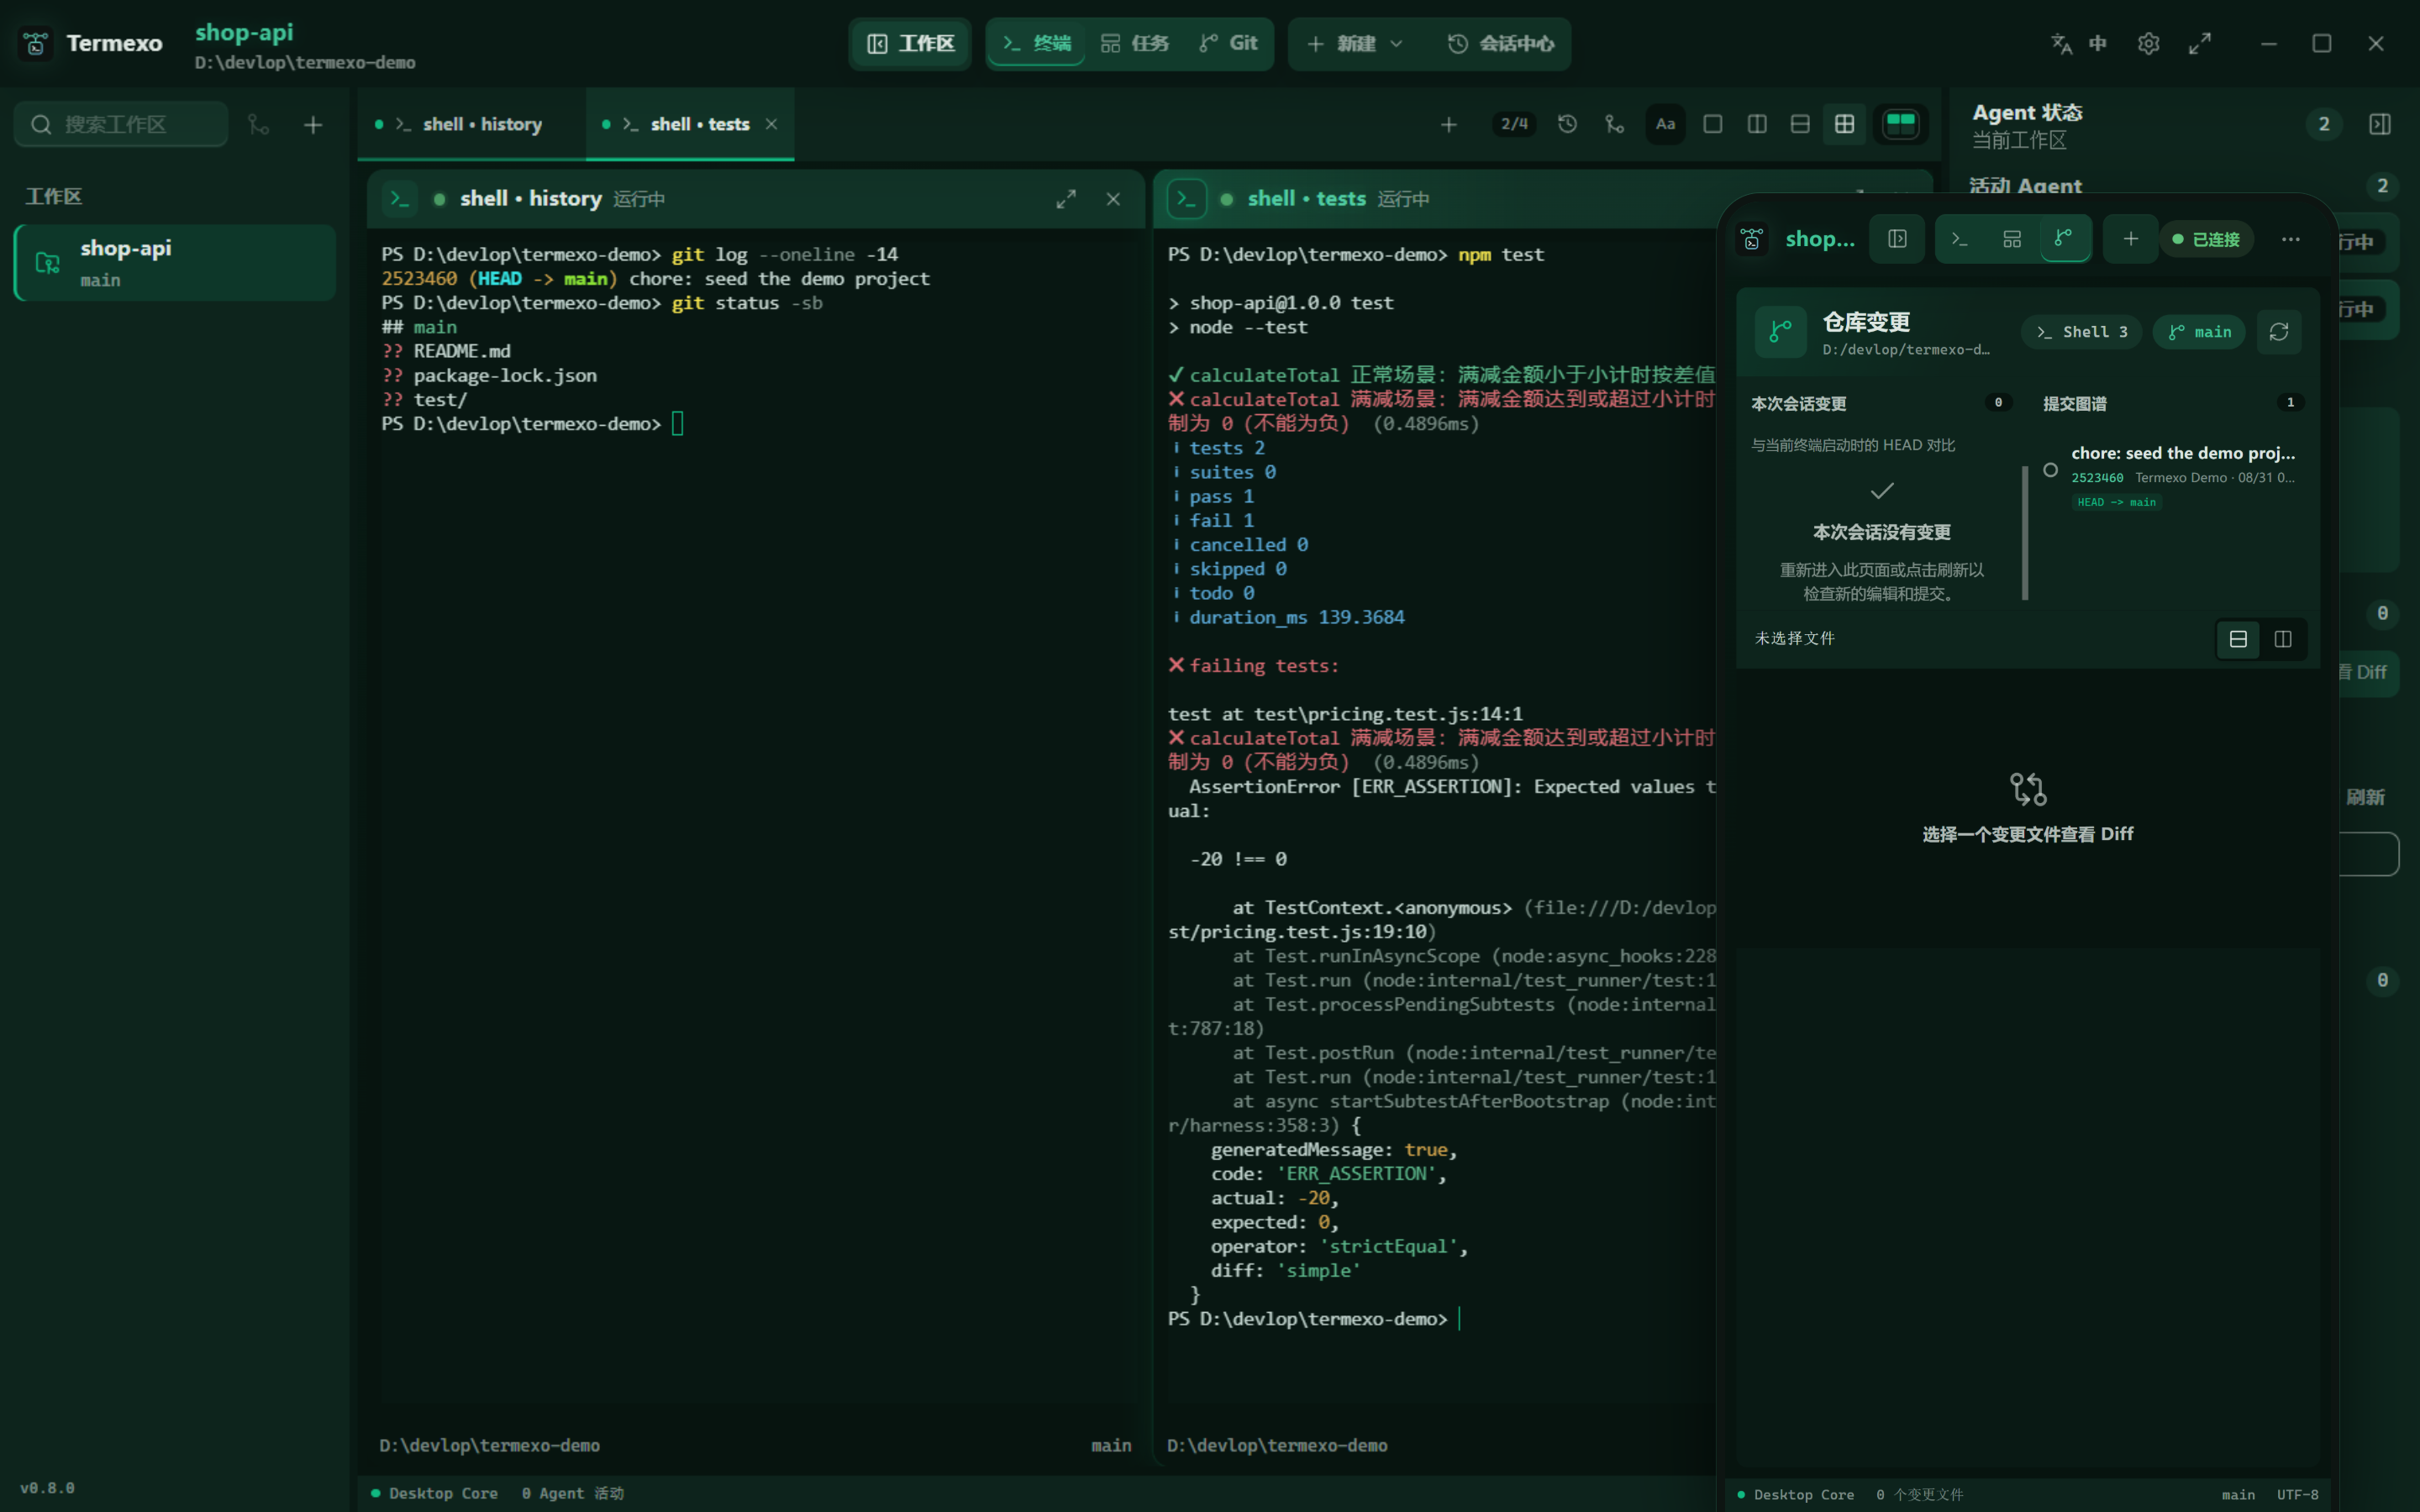Switch to the 任务 tasks view
2420x1512 pixels.
[x=1135, y=43]
